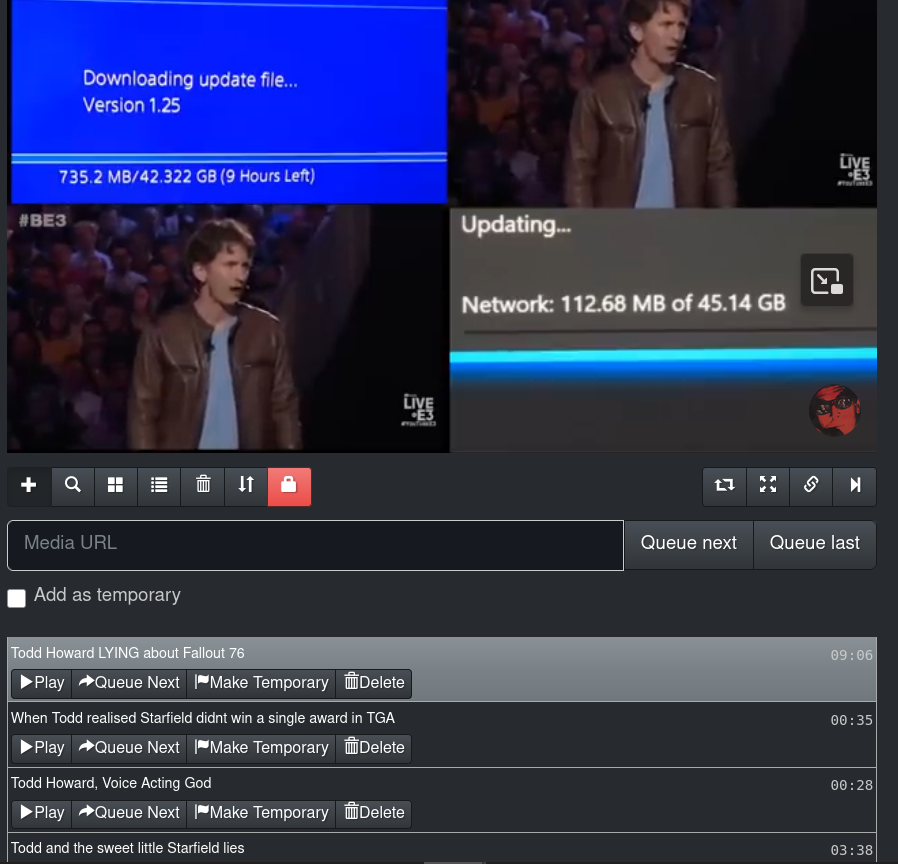Switch to the list view icon
The image size is (898, 864).
pyautogui.click(x=159, y=486)
